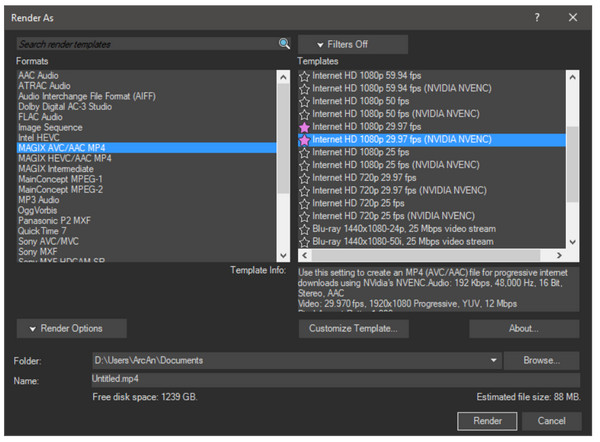Viewport: 600px width, 442px height.
Task: Click Templates horizontal scroll right arrow
Action: pyautogui.click(x=559, y=255)
